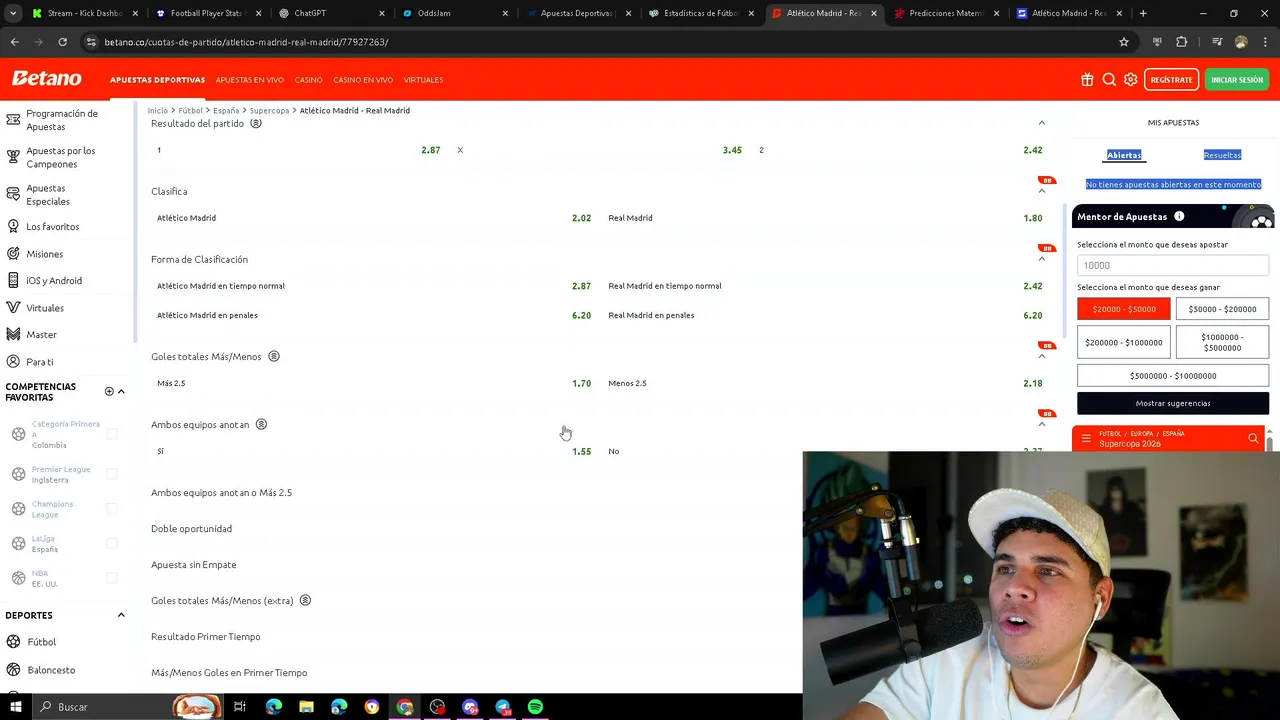Expand Doble oportunidad market
The image size is (1280, 720).
191,529
